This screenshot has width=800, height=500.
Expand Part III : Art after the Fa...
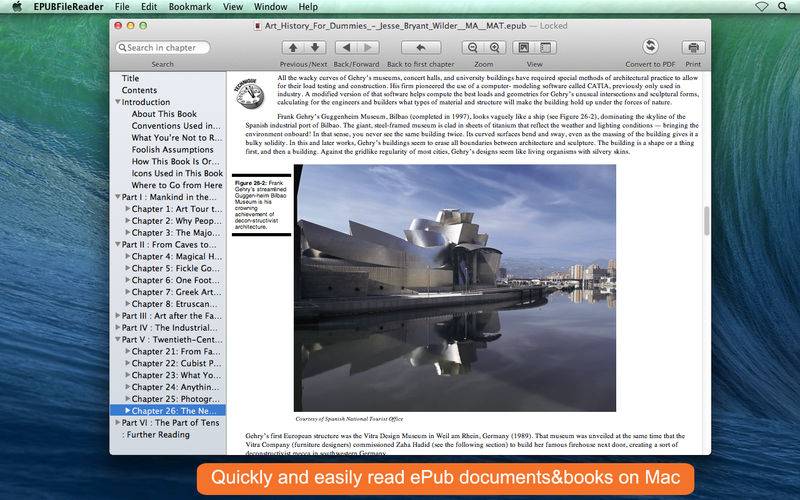[117, 315]
